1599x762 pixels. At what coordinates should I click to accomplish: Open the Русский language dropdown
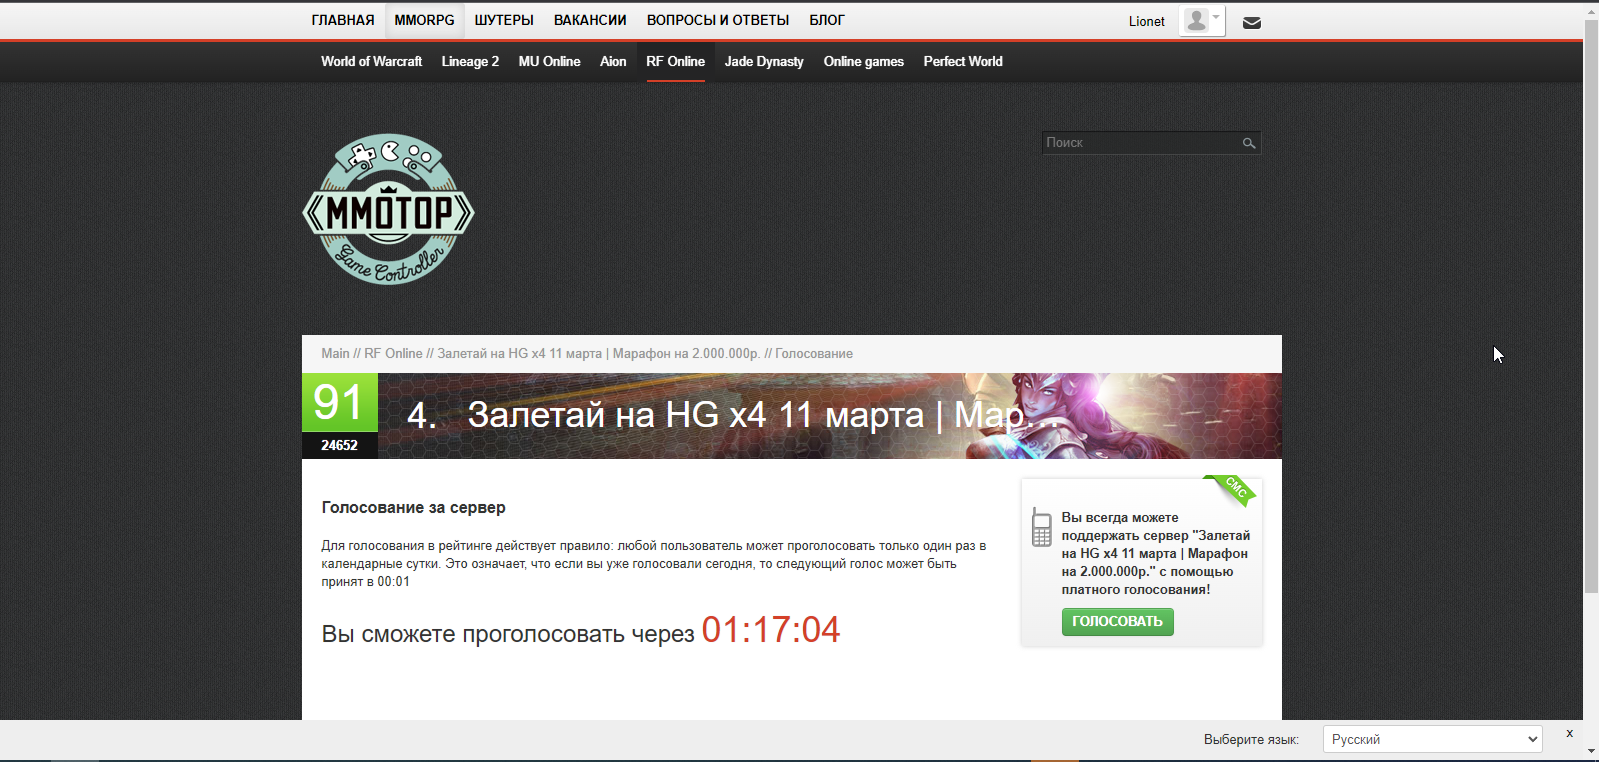pos(1432,739)
